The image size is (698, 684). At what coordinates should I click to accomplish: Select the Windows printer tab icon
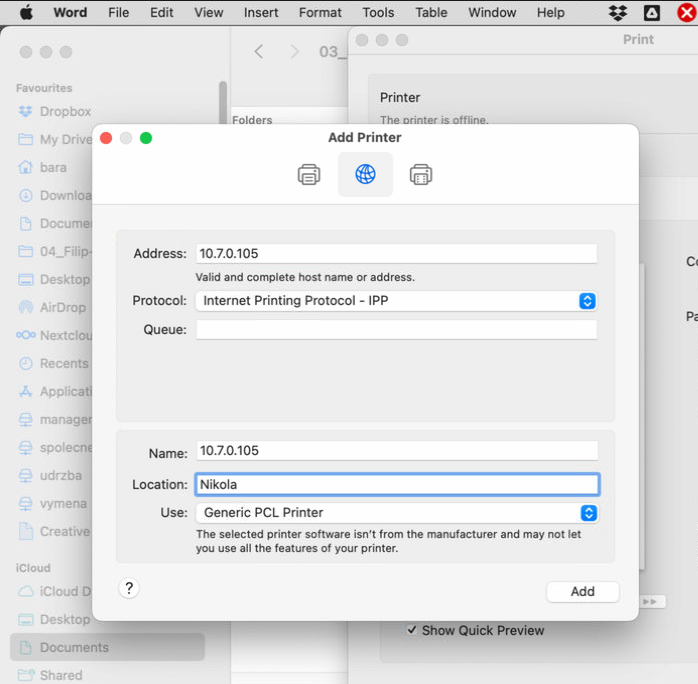click(421, 175)
